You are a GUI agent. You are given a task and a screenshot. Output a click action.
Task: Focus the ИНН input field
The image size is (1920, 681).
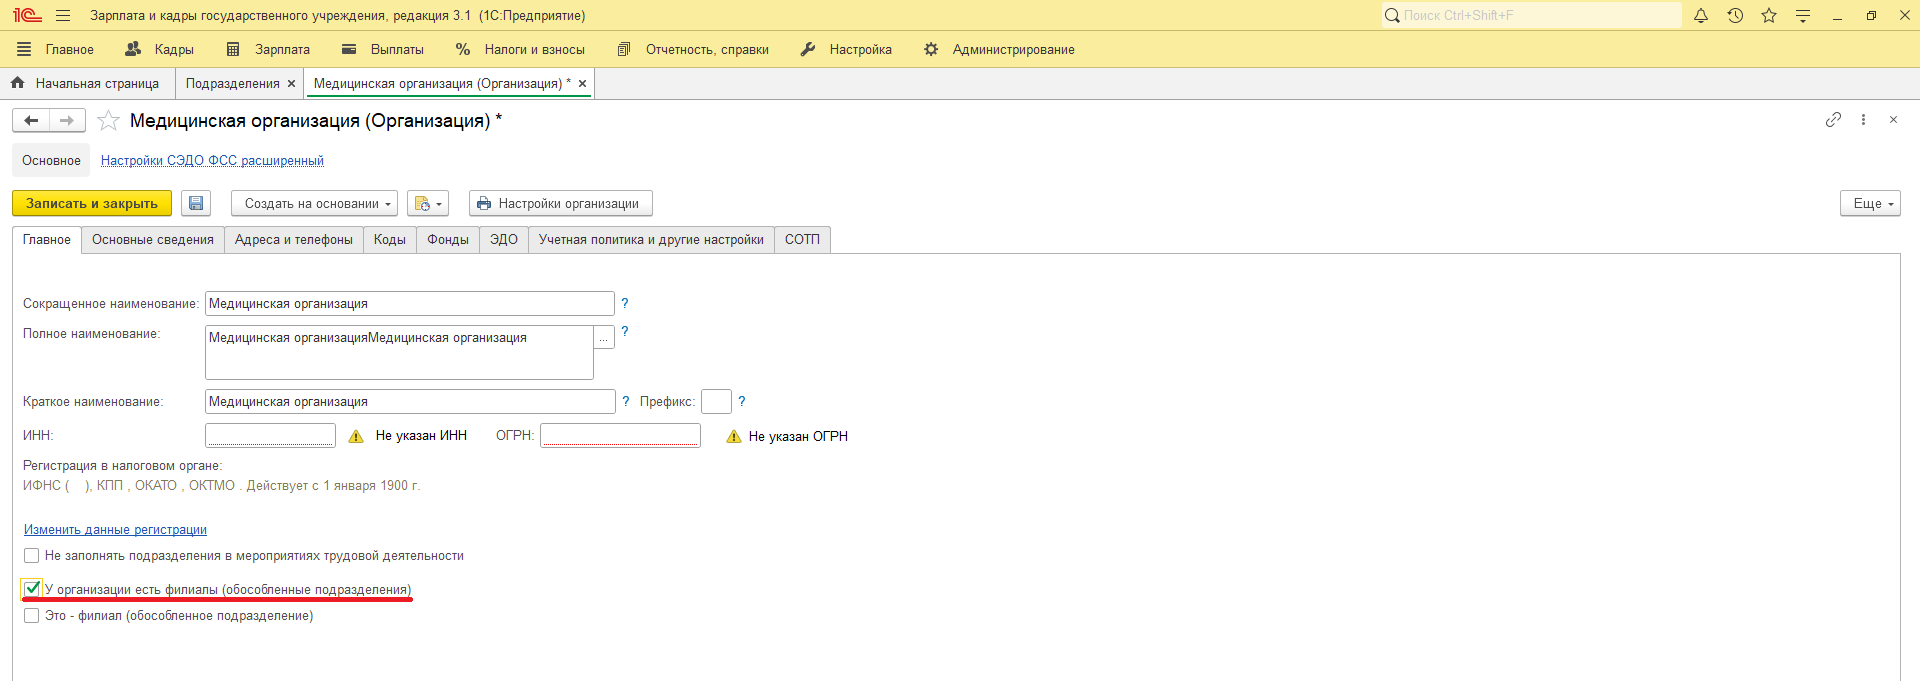point(270,436)
